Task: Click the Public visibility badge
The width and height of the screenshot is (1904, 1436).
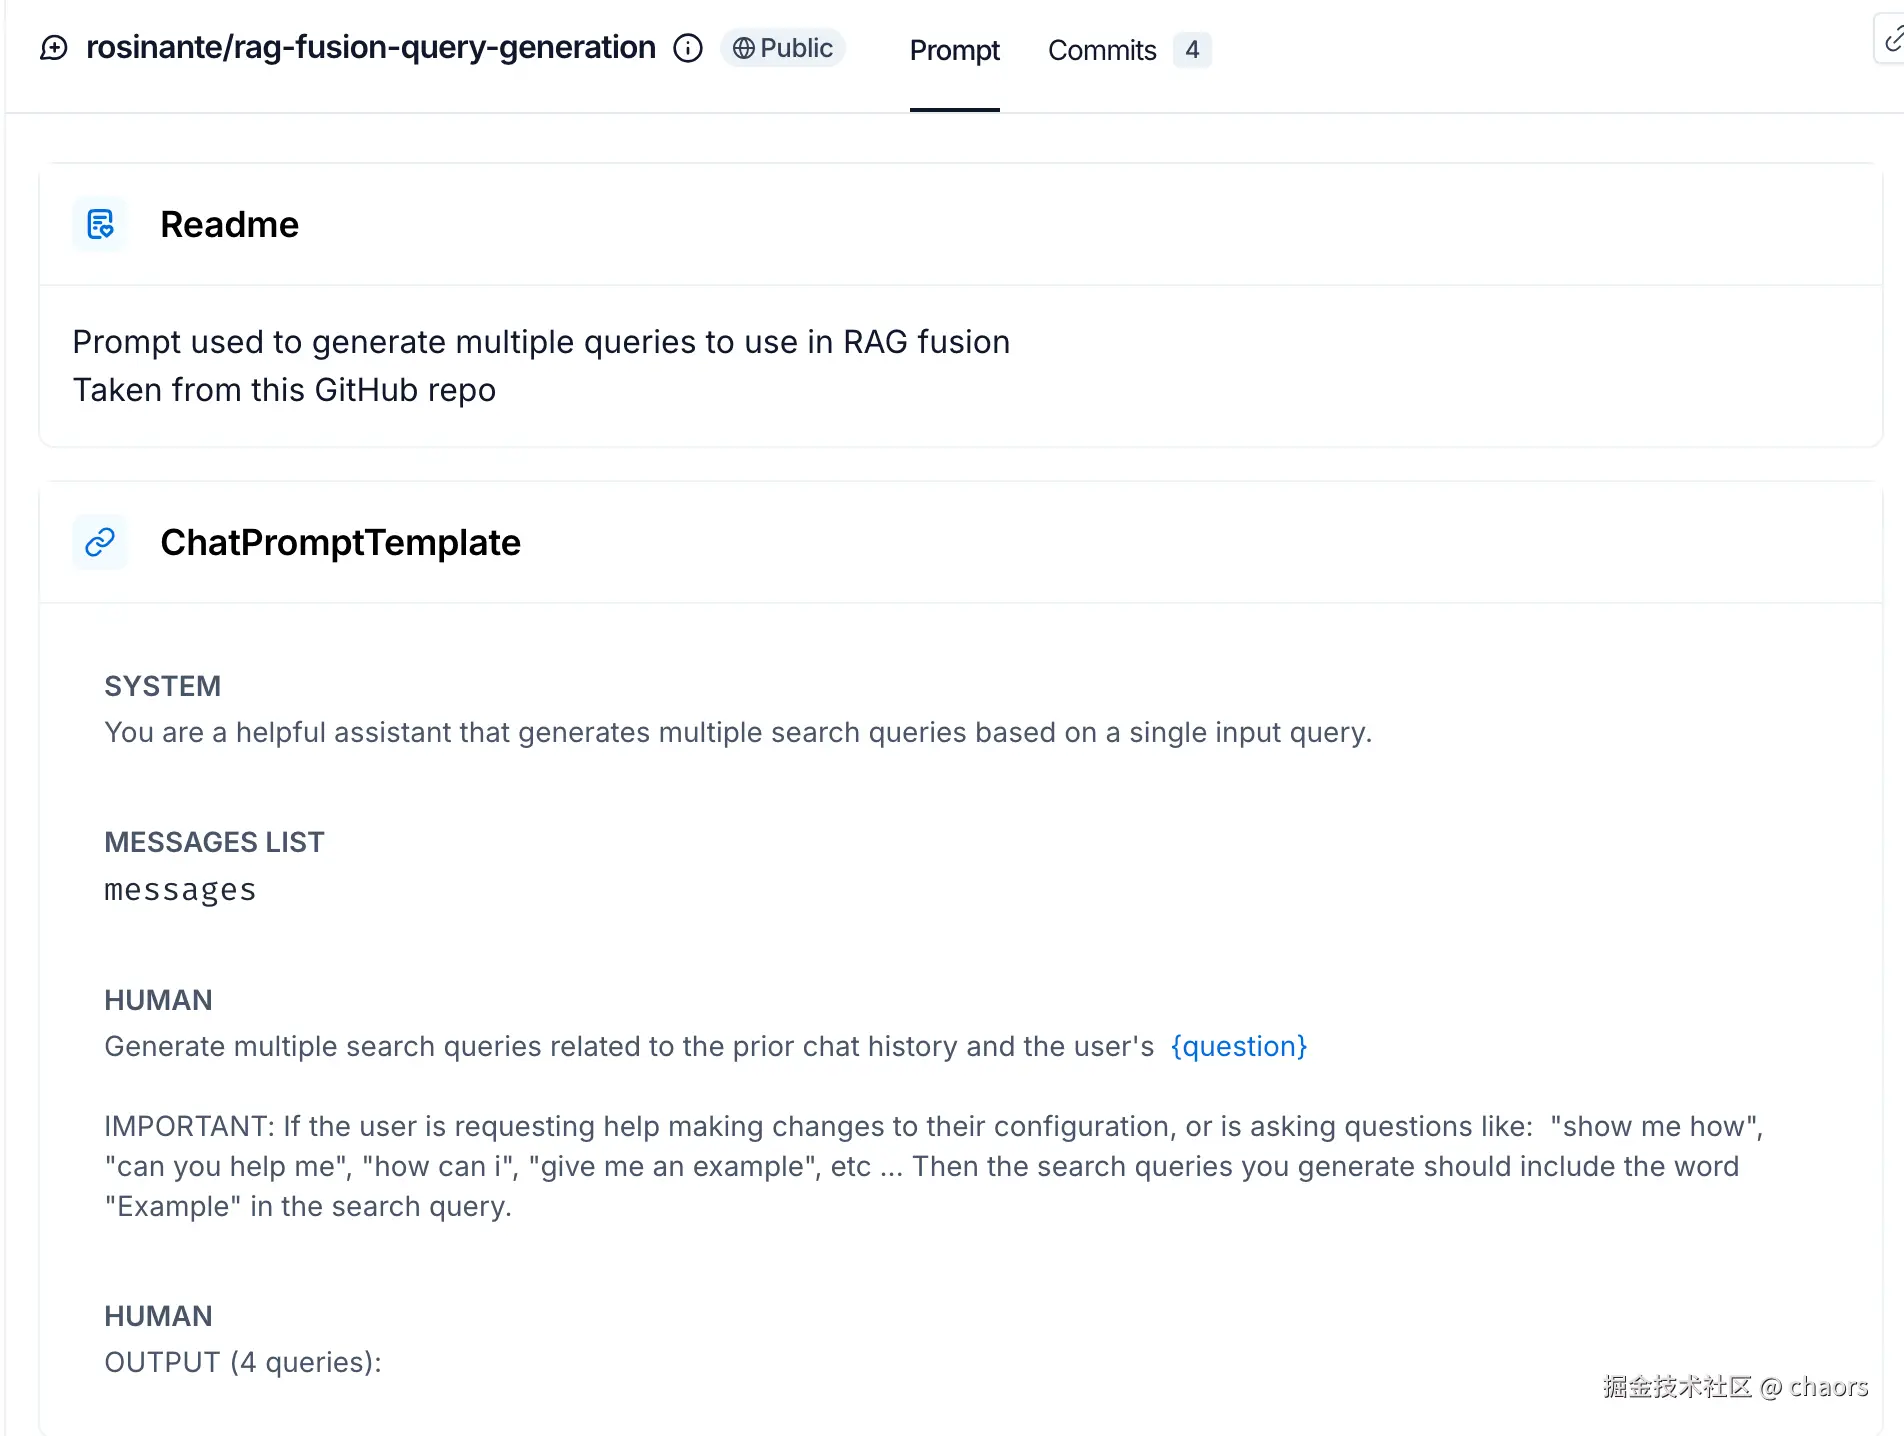Action: pos(783,48)
